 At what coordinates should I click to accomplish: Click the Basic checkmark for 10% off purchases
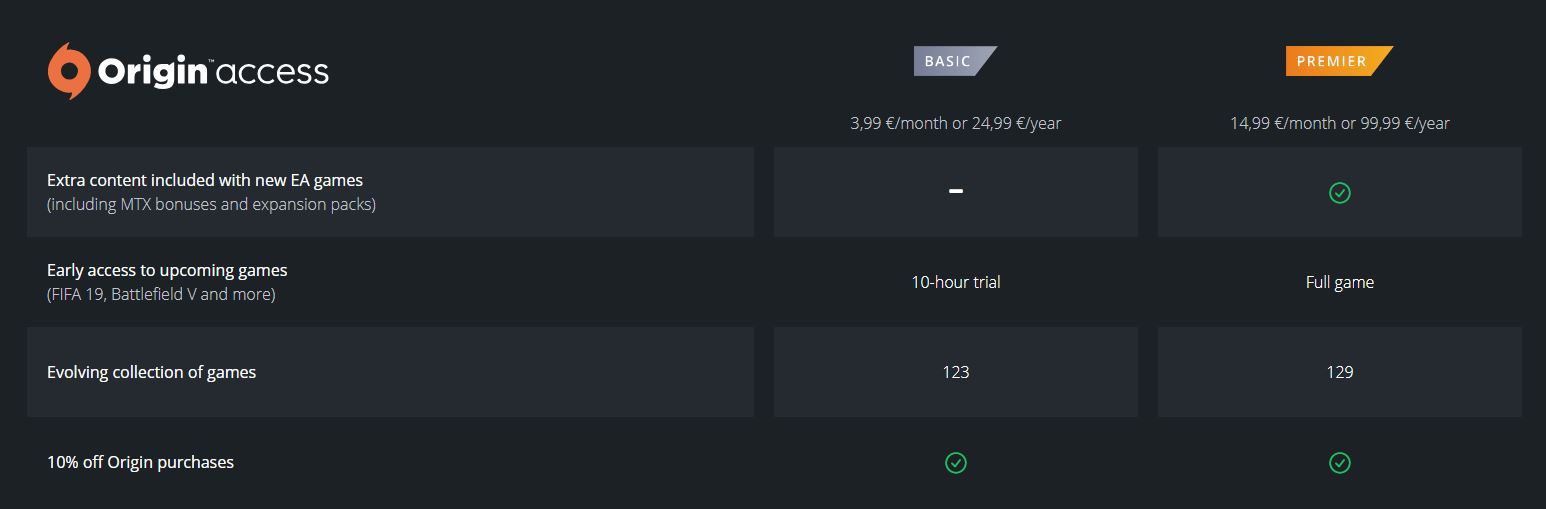click(956, 462)
